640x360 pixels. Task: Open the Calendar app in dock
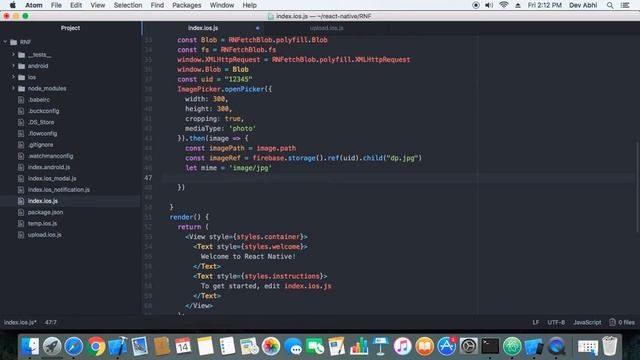coord(183,347)
